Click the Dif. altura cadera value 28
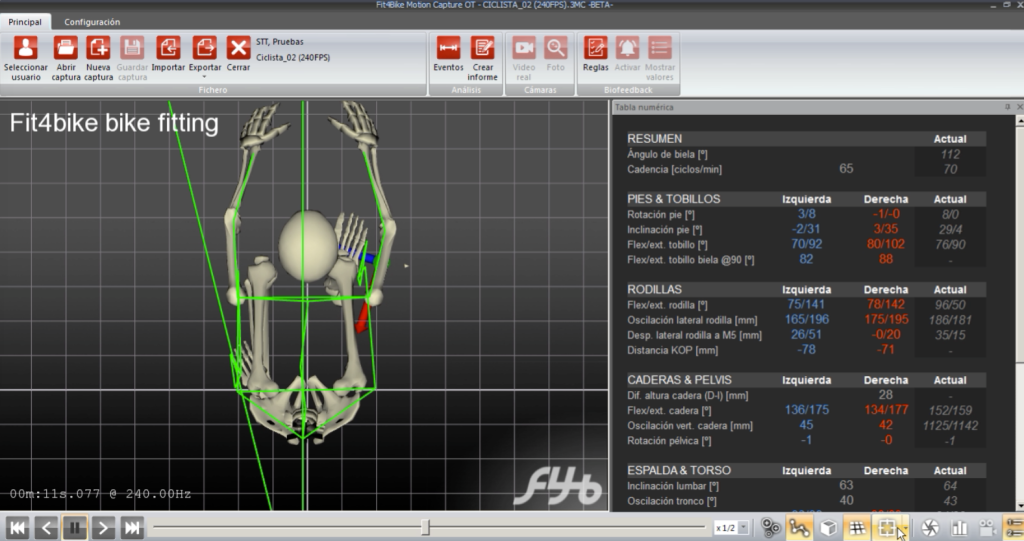 click(x=886, y=394)
